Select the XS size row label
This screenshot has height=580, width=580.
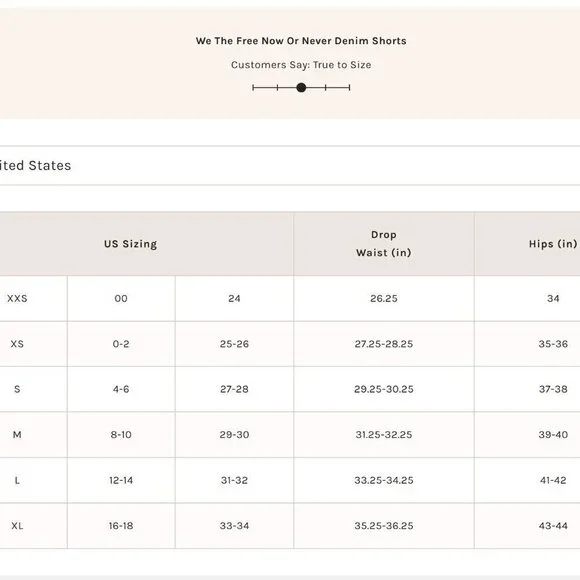click(x=17, y=344)
